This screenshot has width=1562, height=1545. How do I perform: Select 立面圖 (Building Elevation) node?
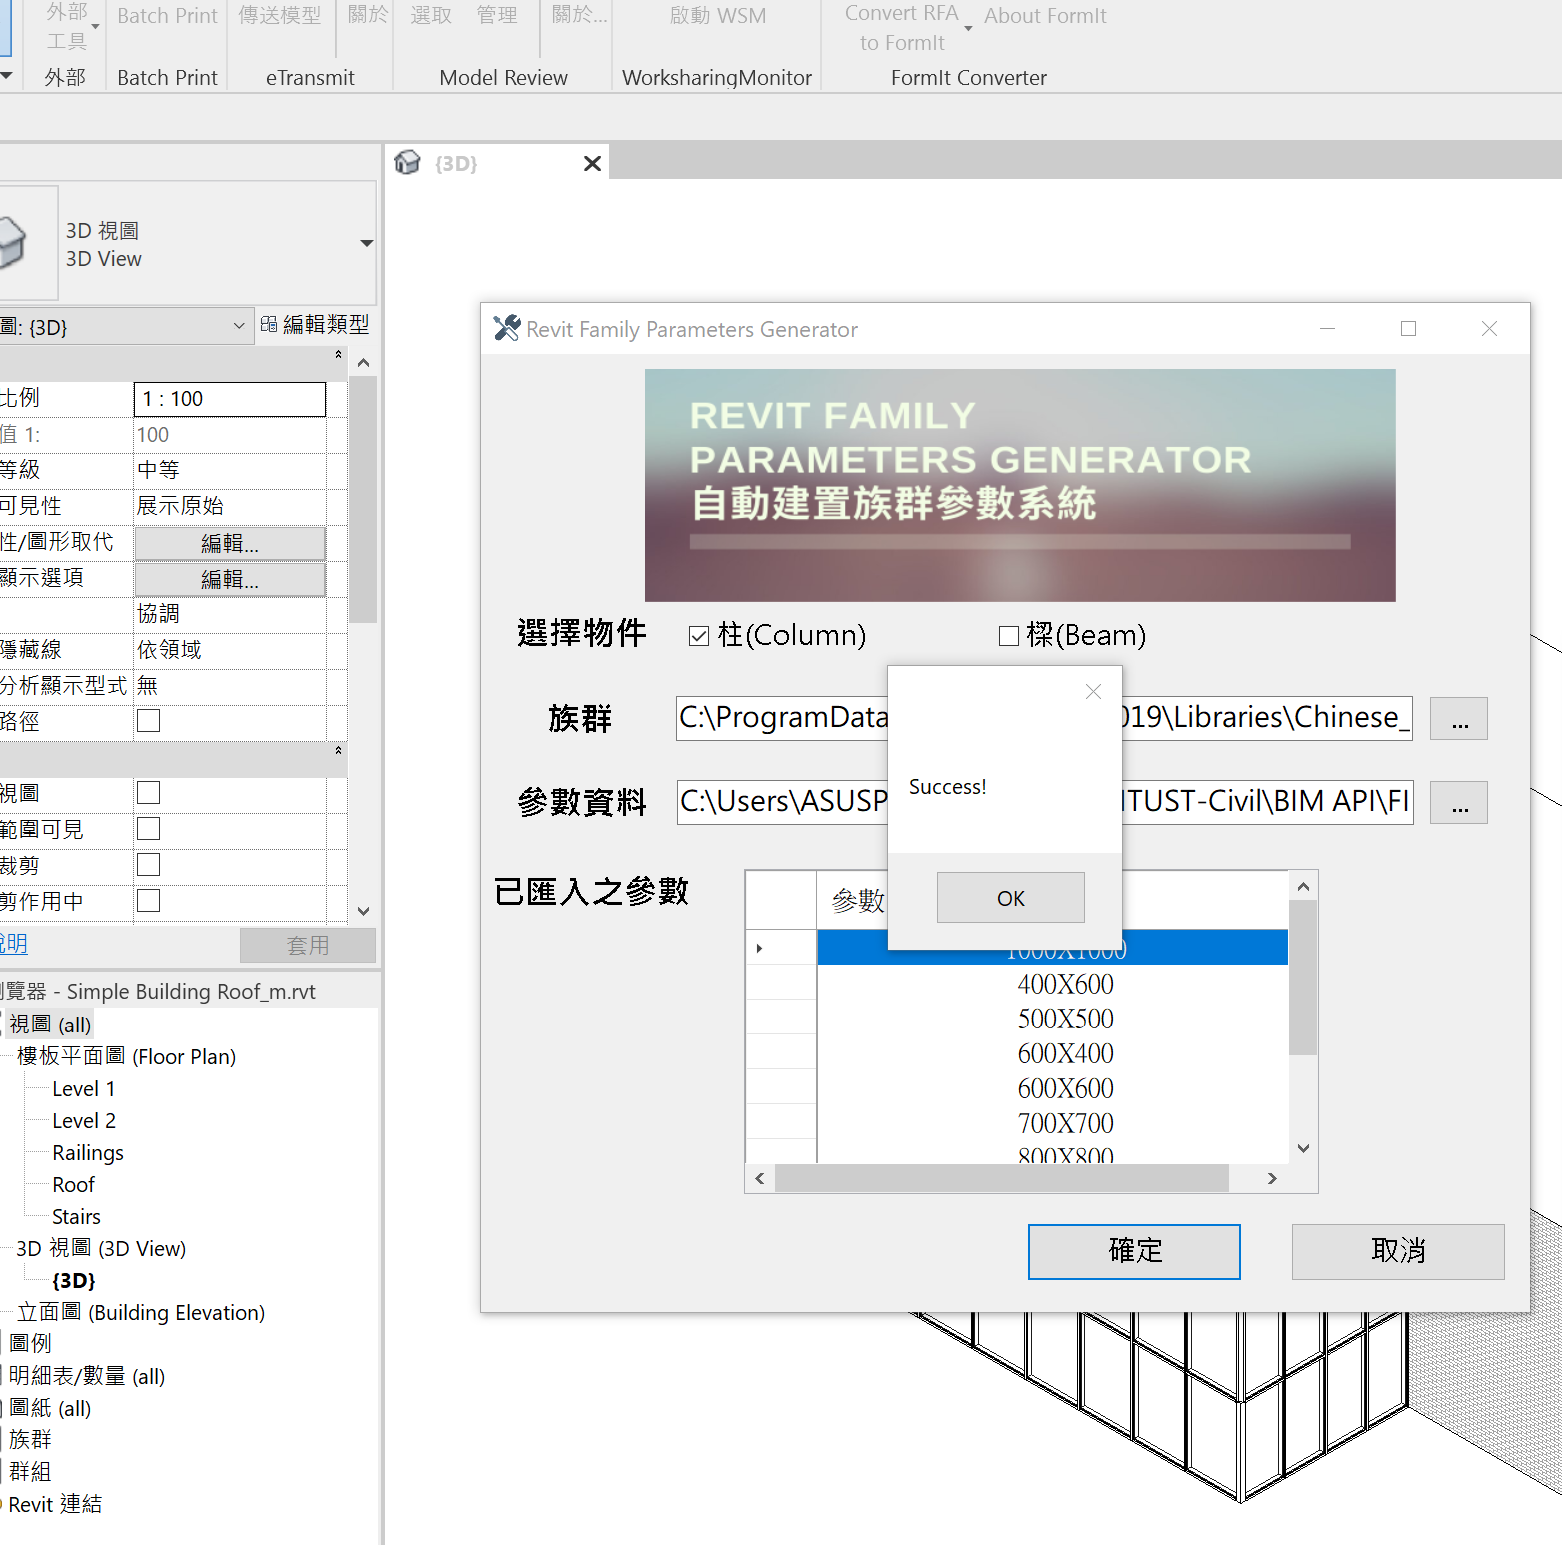(x=141, y=1312)
